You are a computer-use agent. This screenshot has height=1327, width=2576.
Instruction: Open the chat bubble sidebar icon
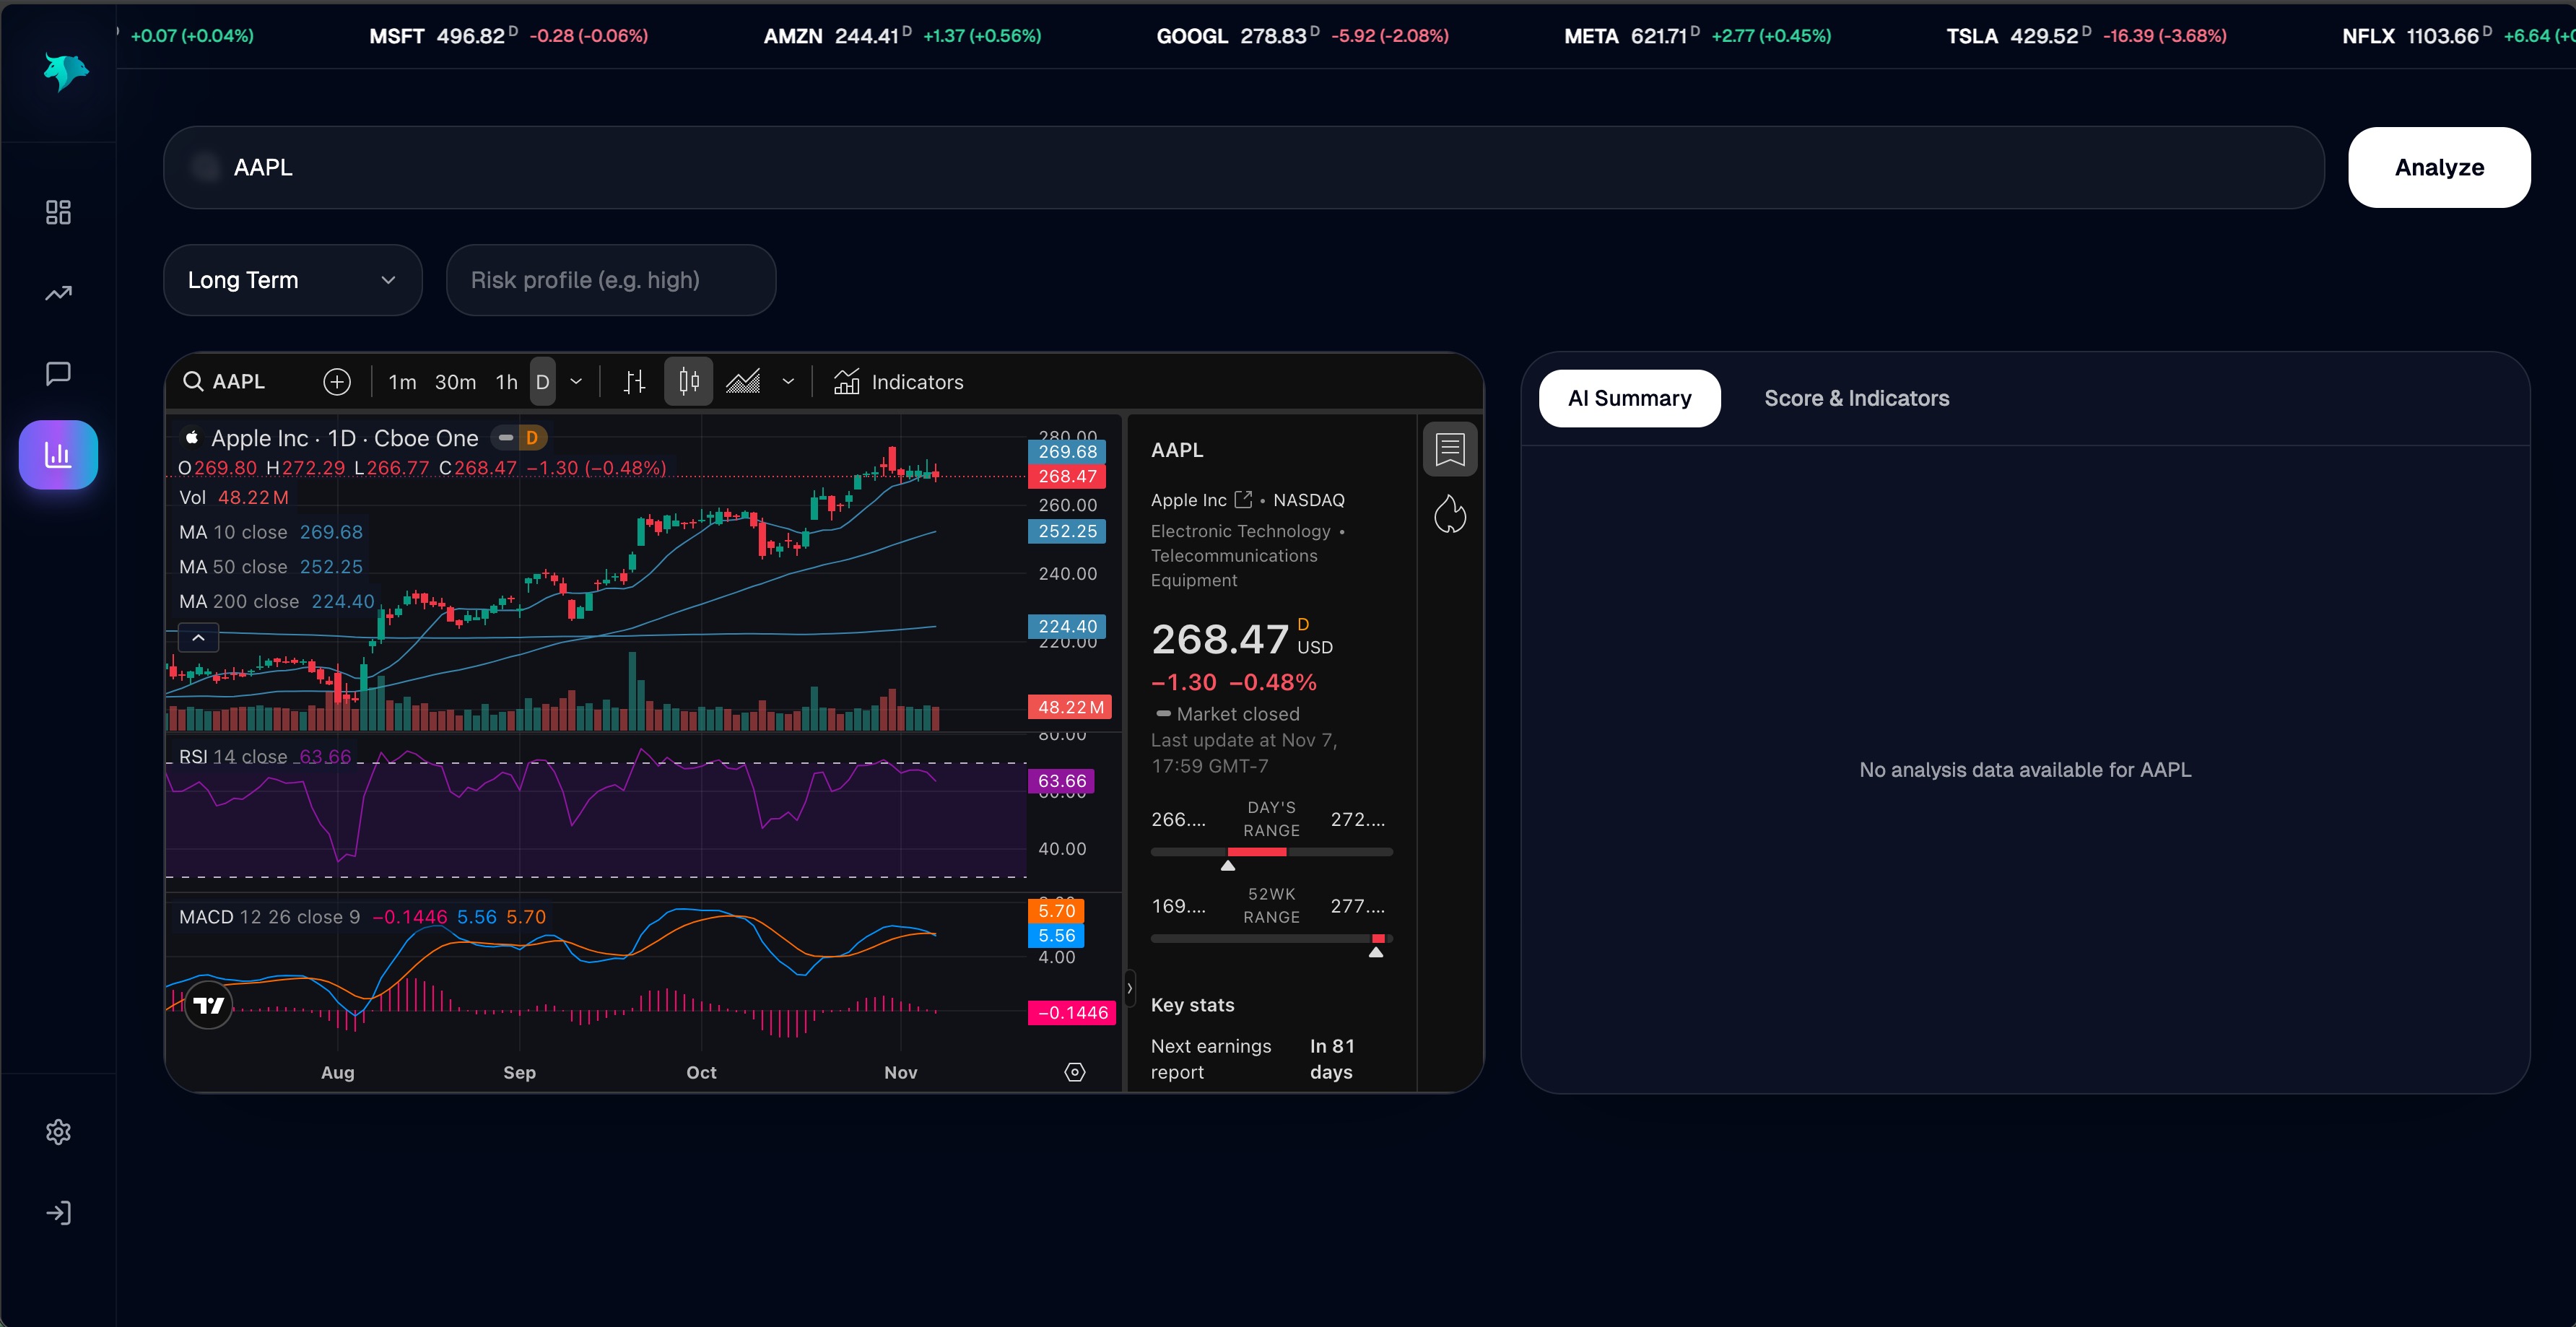(58, 374)
